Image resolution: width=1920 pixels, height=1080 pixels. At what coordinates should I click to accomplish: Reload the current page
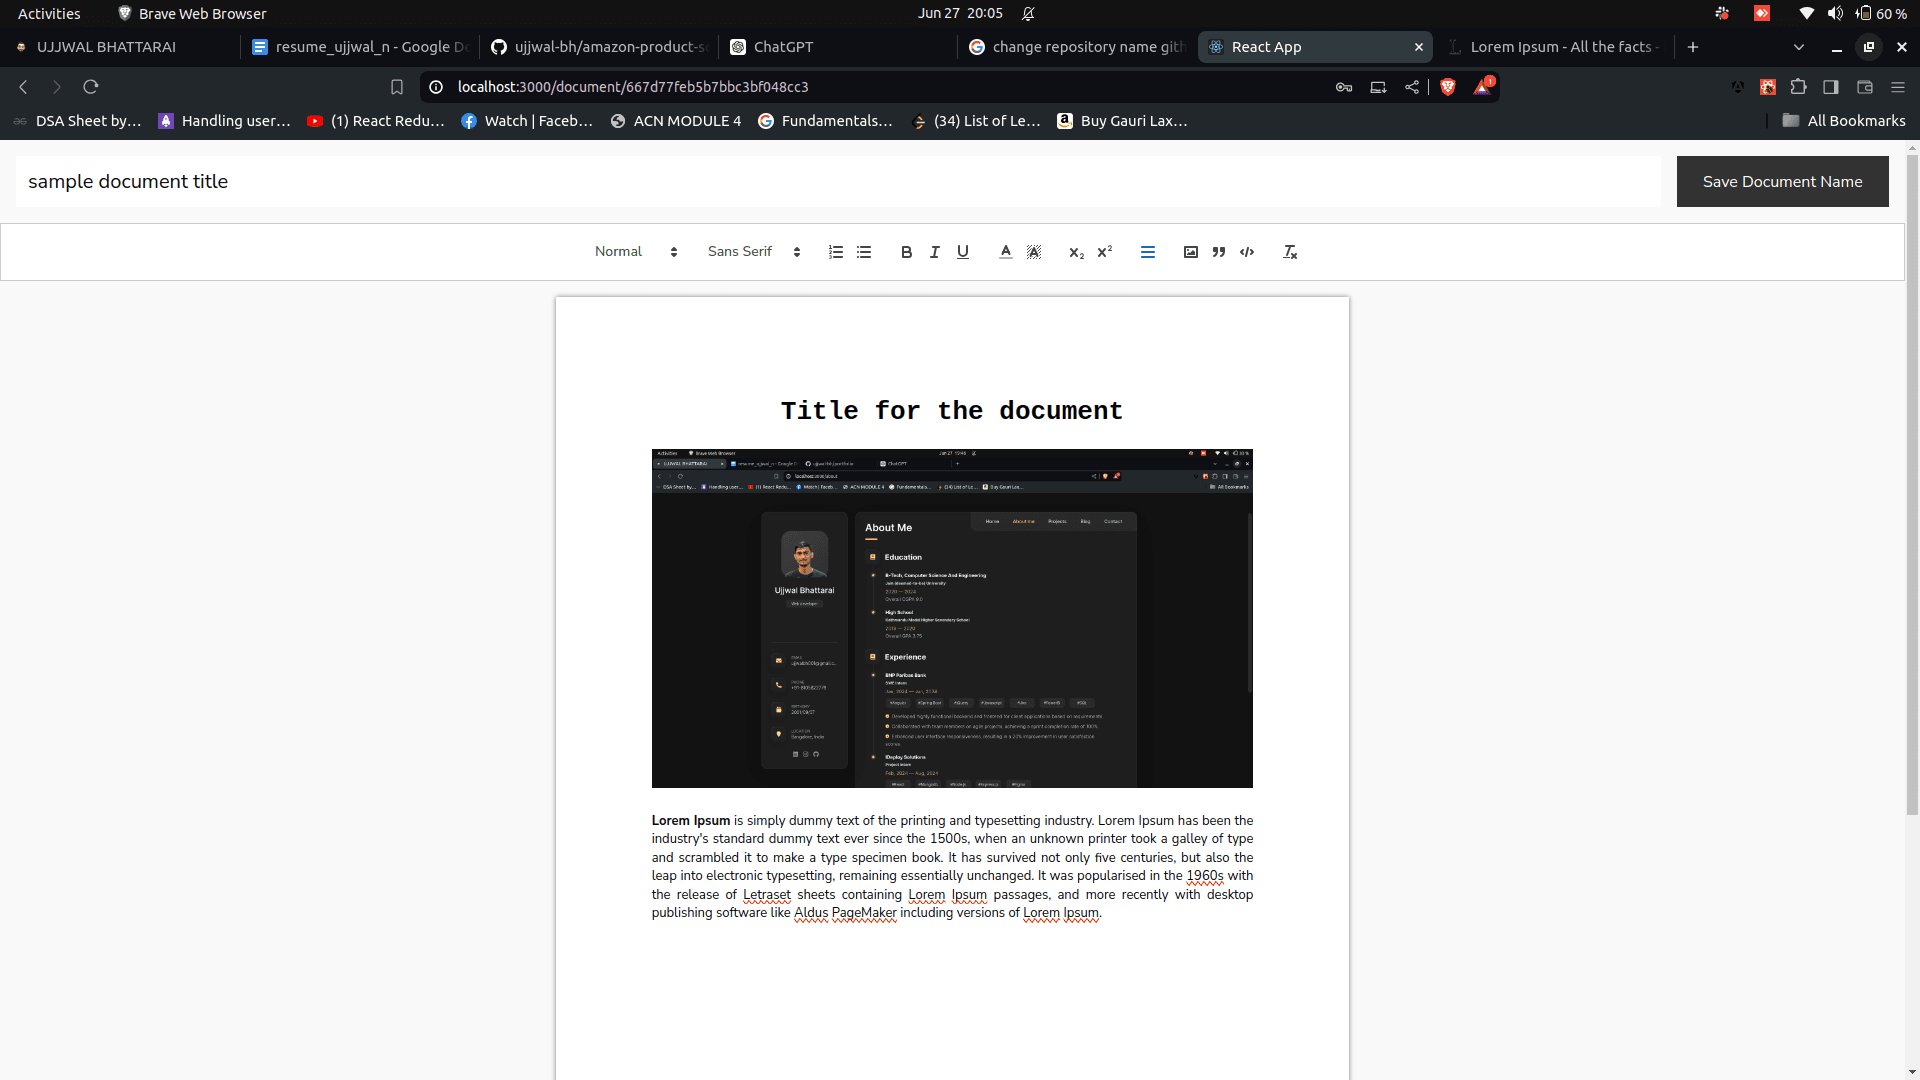tap(91, 87)
